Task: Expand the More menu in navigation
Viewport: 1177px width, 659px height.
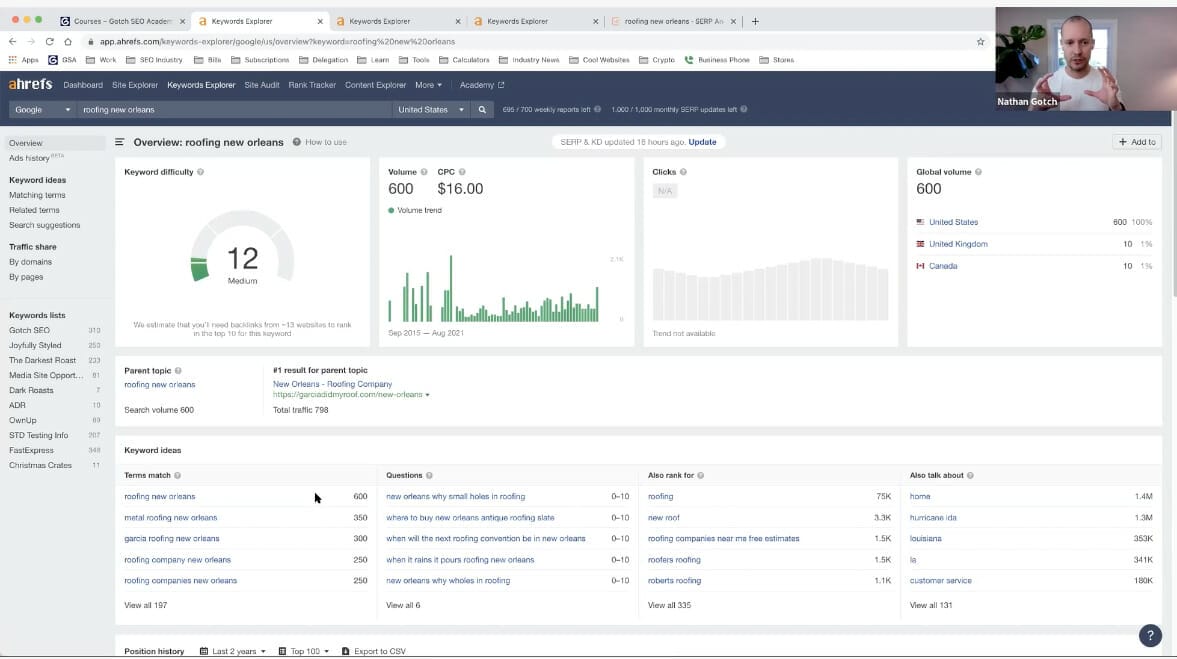Action: tap(428, 85)
